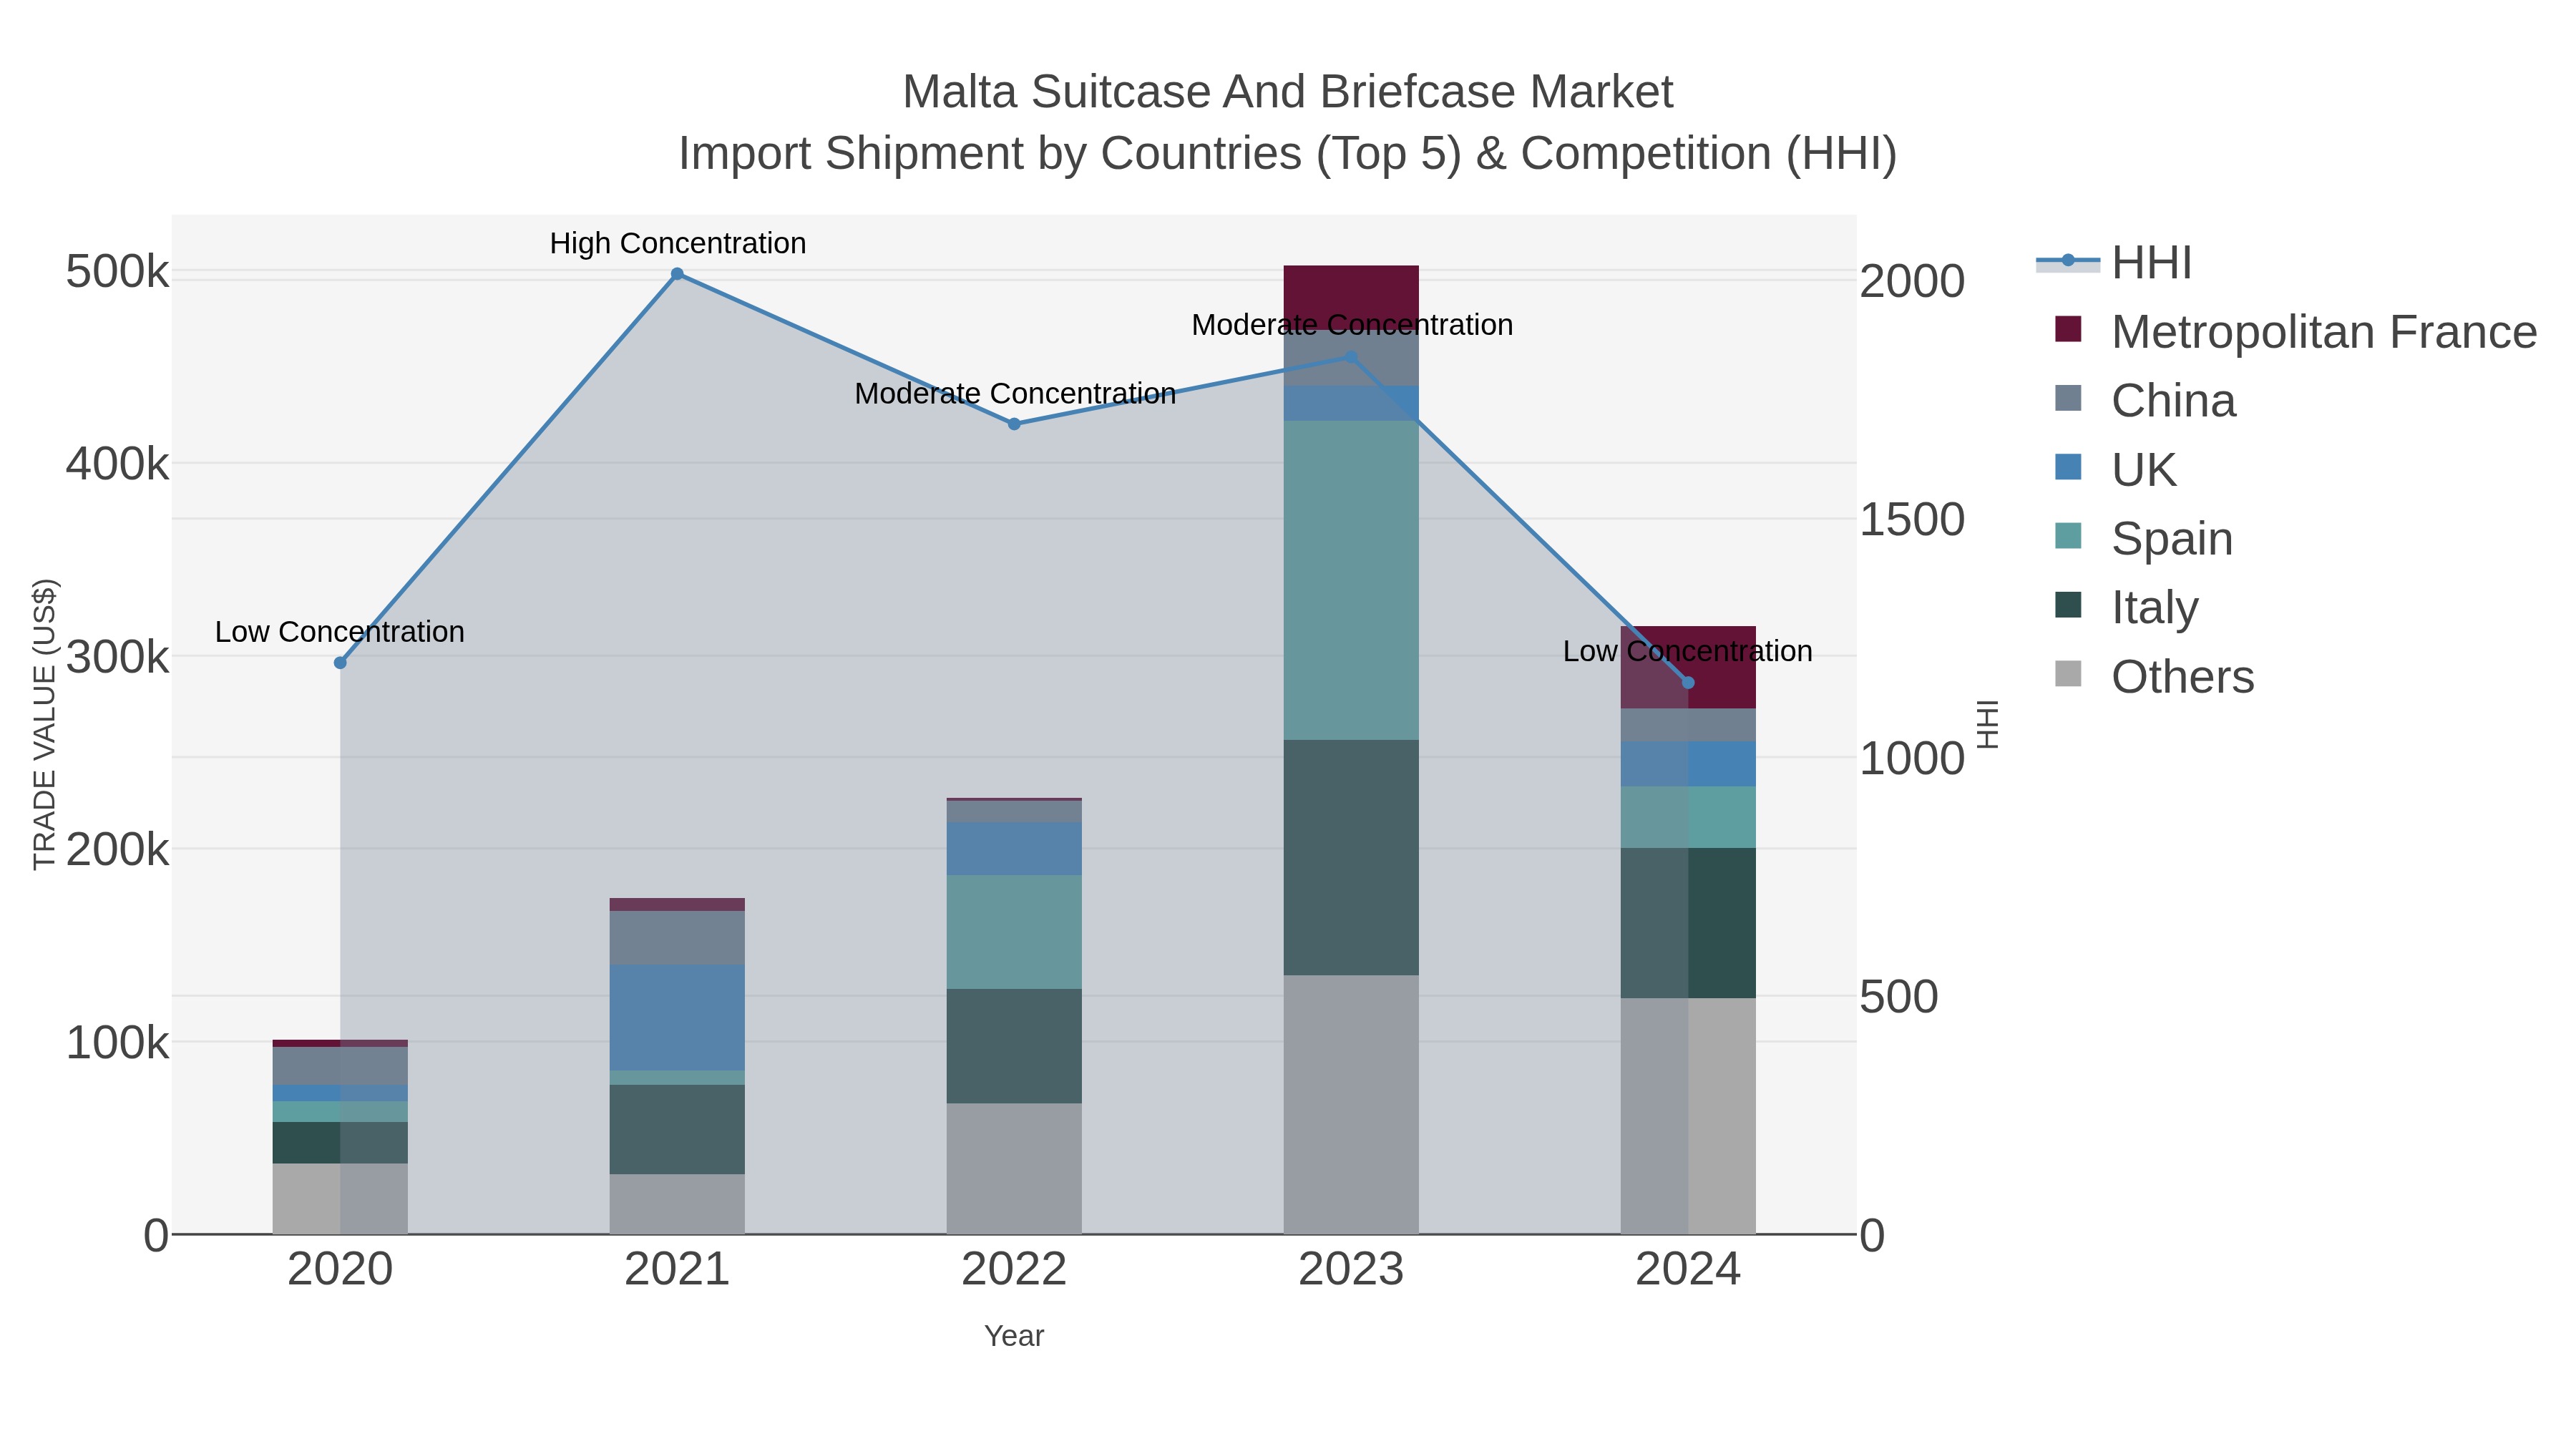Image resolution: width=2576 pixels, height=1449 pixels.
Task: Click the Italy segment of 2023 bar
Action: 1351,858
